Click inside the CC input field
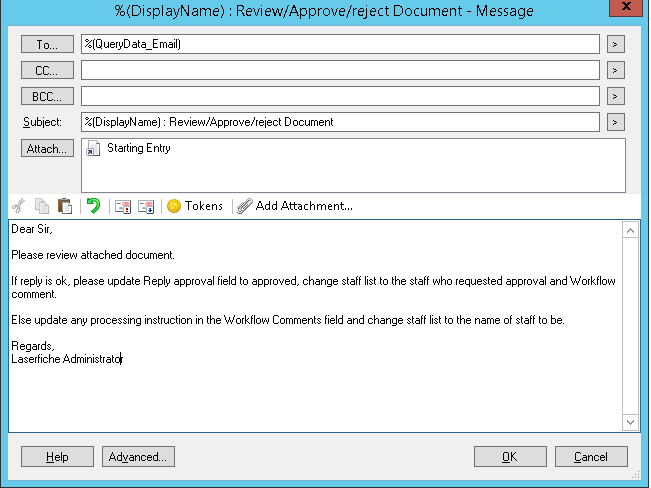 click(x=340, y=70)
